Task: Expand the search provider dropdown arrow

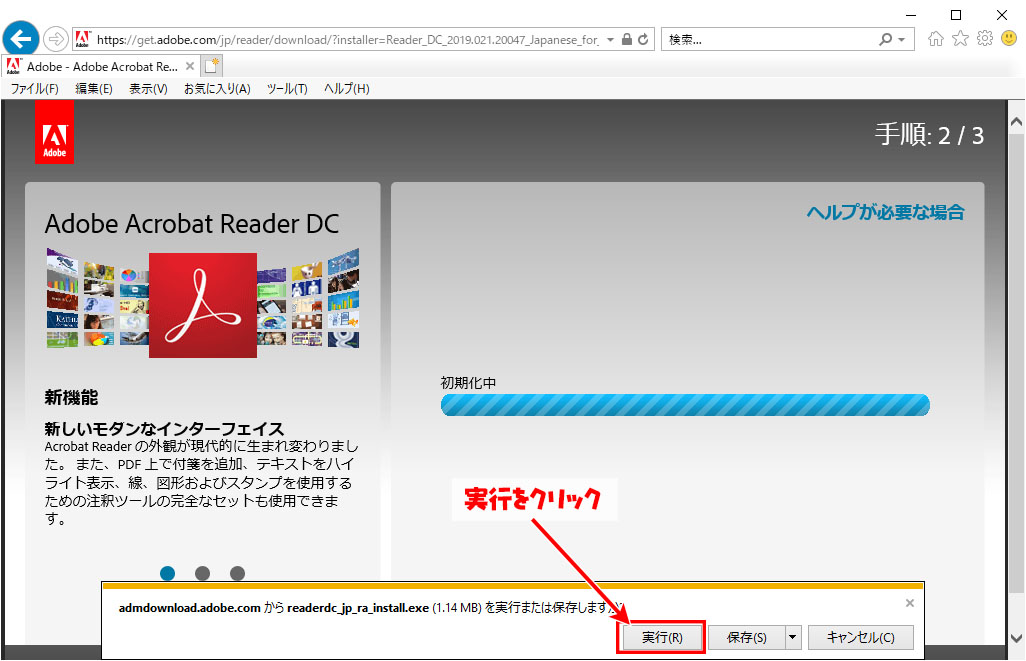Action: 902,39
